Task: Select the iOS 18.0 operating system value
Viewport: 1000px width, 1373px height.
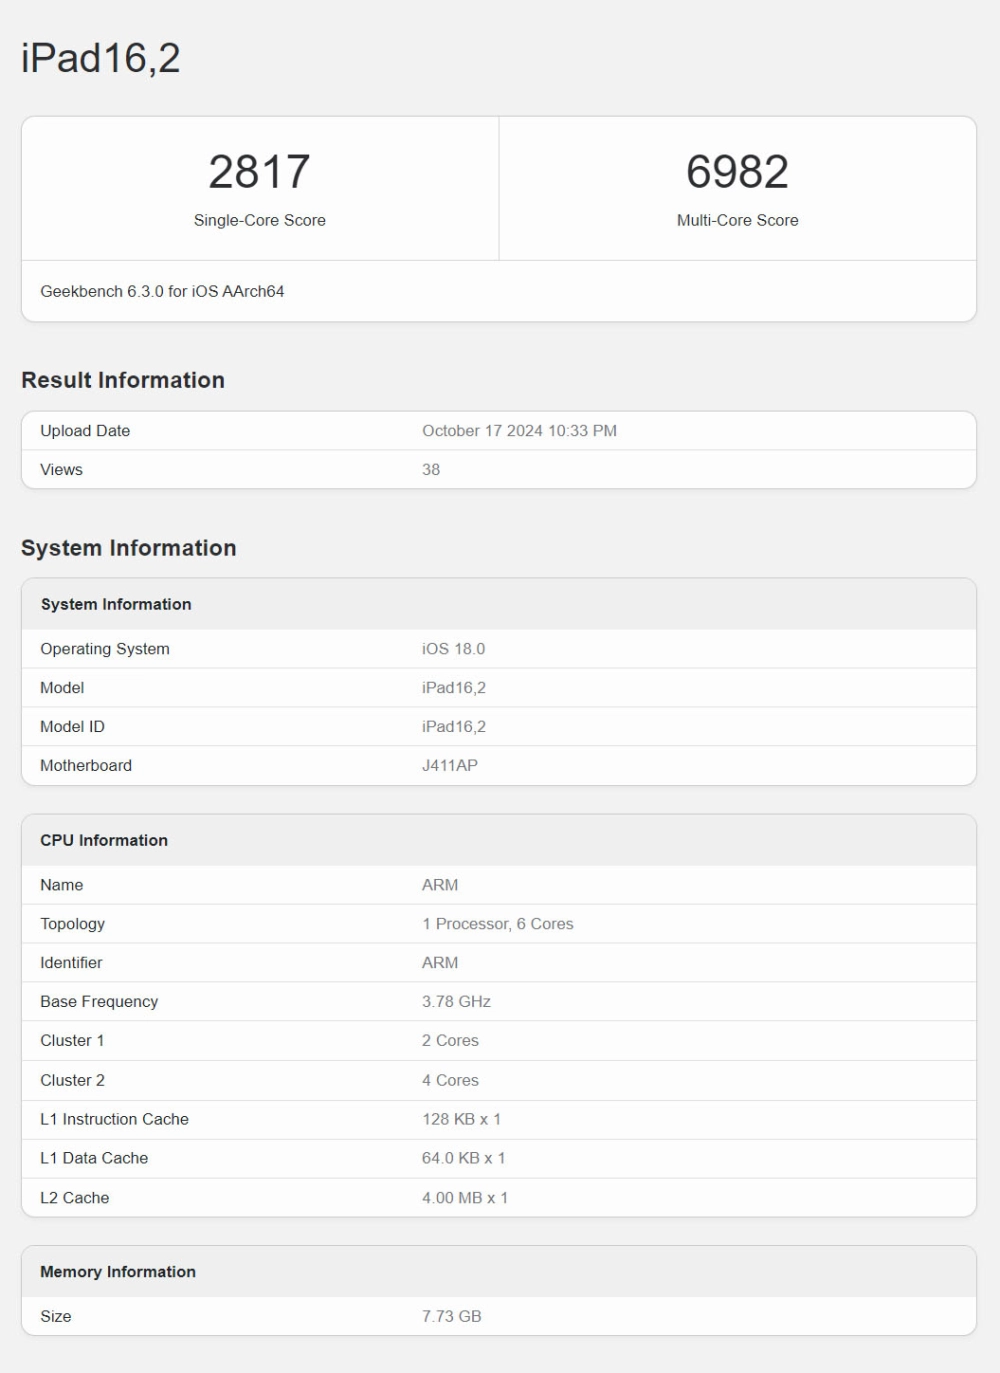Action: coord(453,649)
